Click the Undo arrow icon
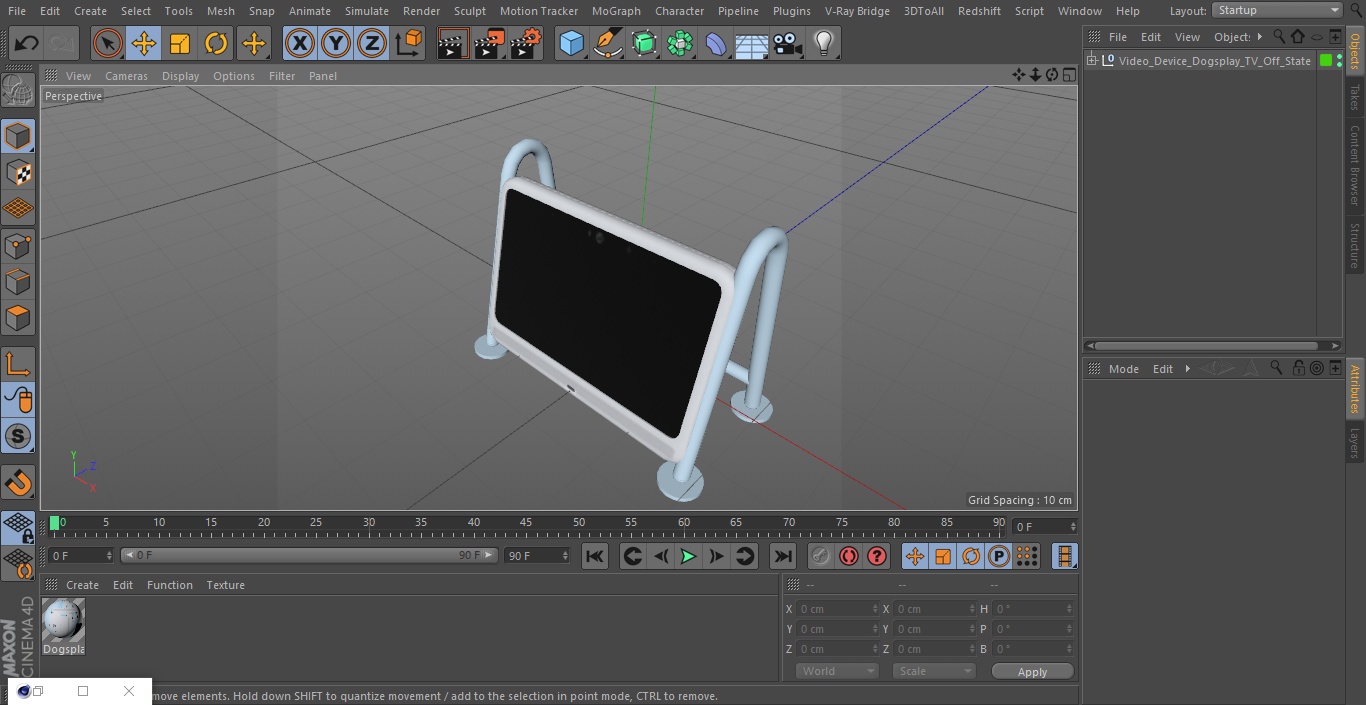This screenshot has width=1366, height=705. (x=27, y=44)
